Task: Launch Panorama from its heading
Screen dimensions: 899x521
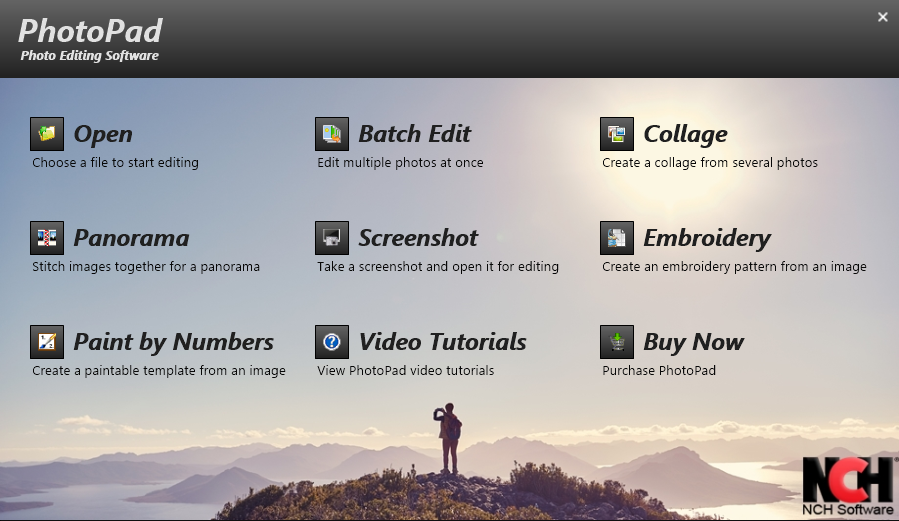Action: click(x=131, y=238)
